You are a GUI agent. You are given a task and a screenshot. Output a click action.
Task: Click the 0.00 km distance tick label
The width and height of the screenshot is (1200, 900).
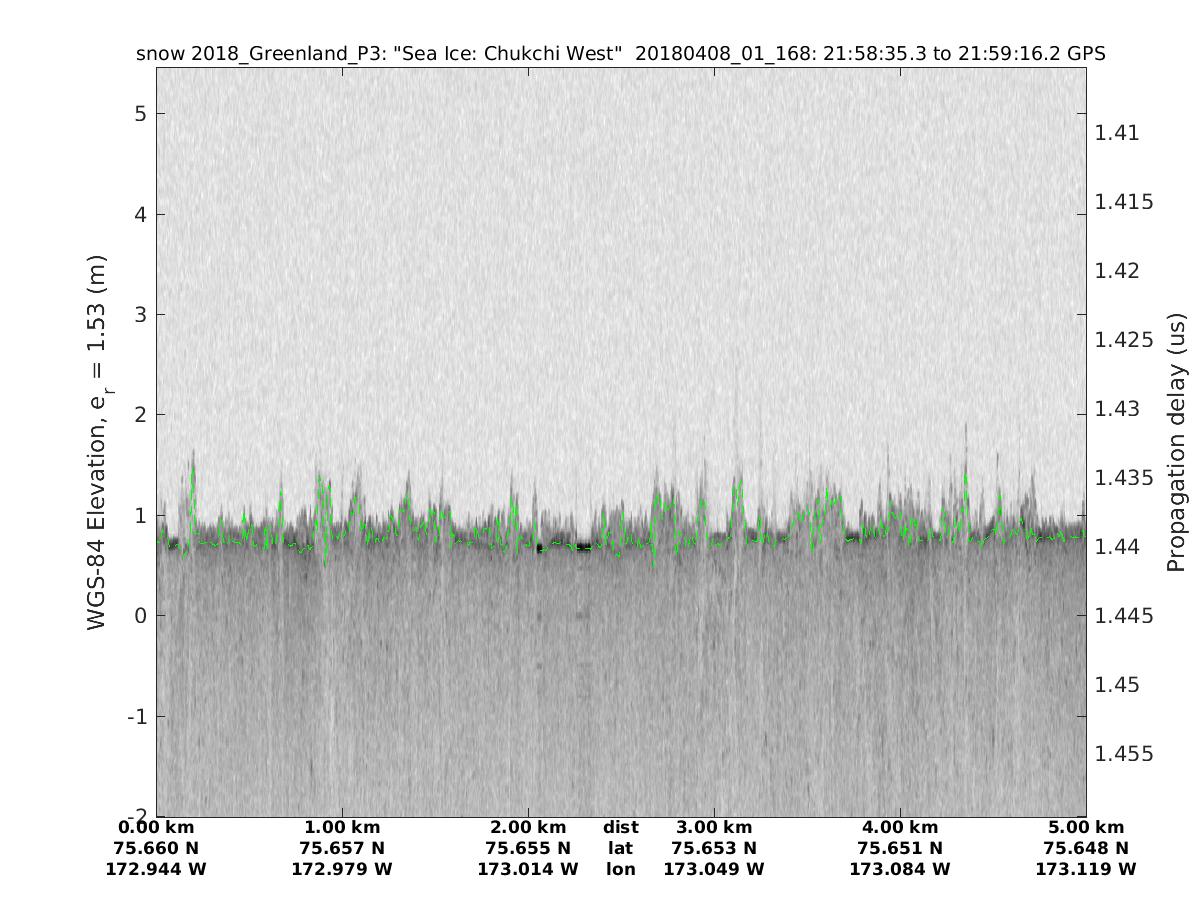point(156,827)
